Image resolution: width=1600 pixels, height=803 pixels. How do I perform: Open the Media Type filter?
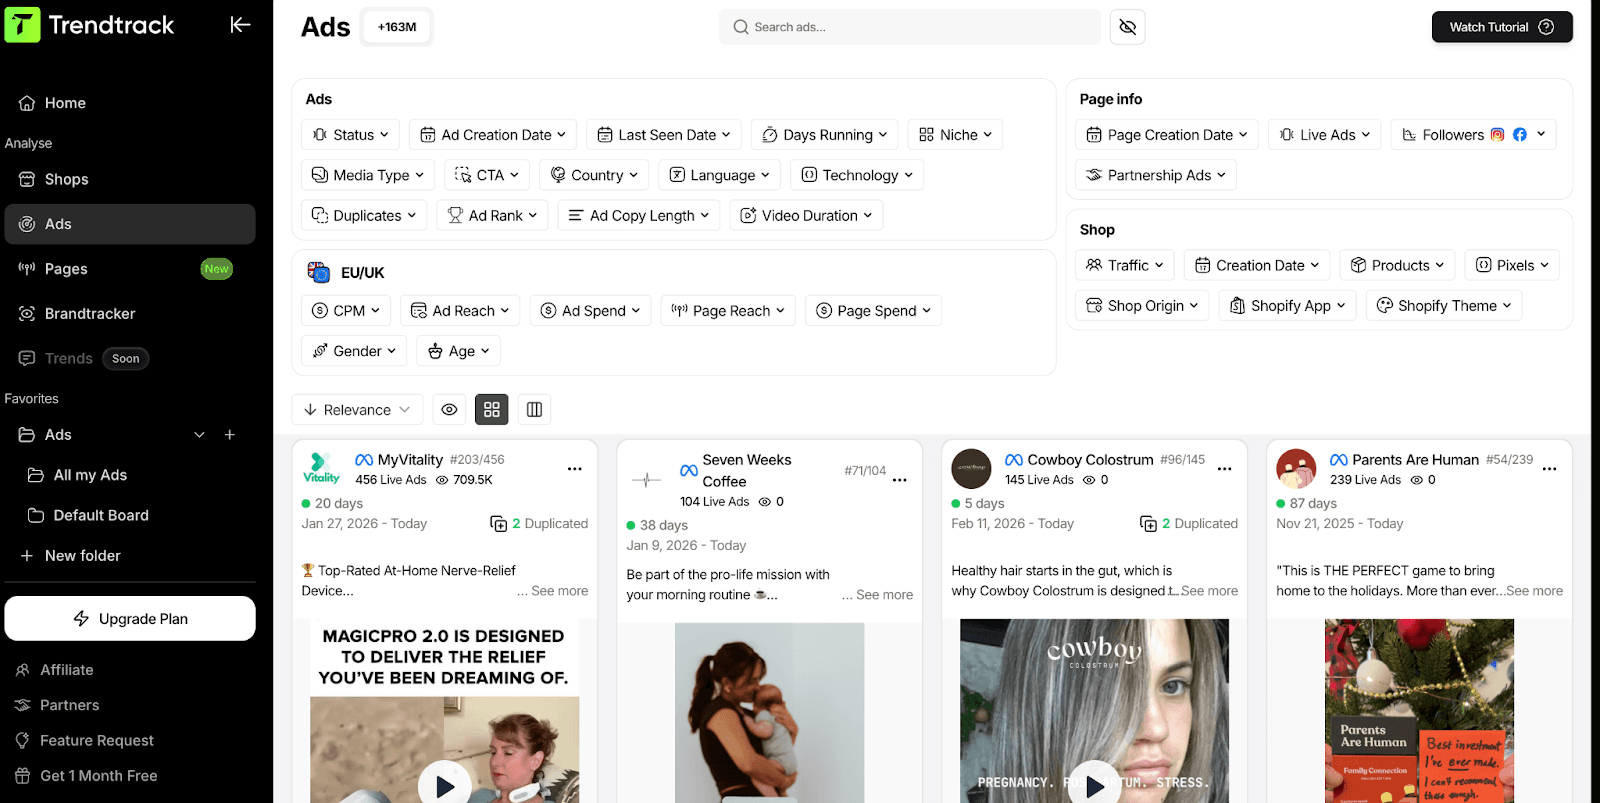(x=368, y=175)
